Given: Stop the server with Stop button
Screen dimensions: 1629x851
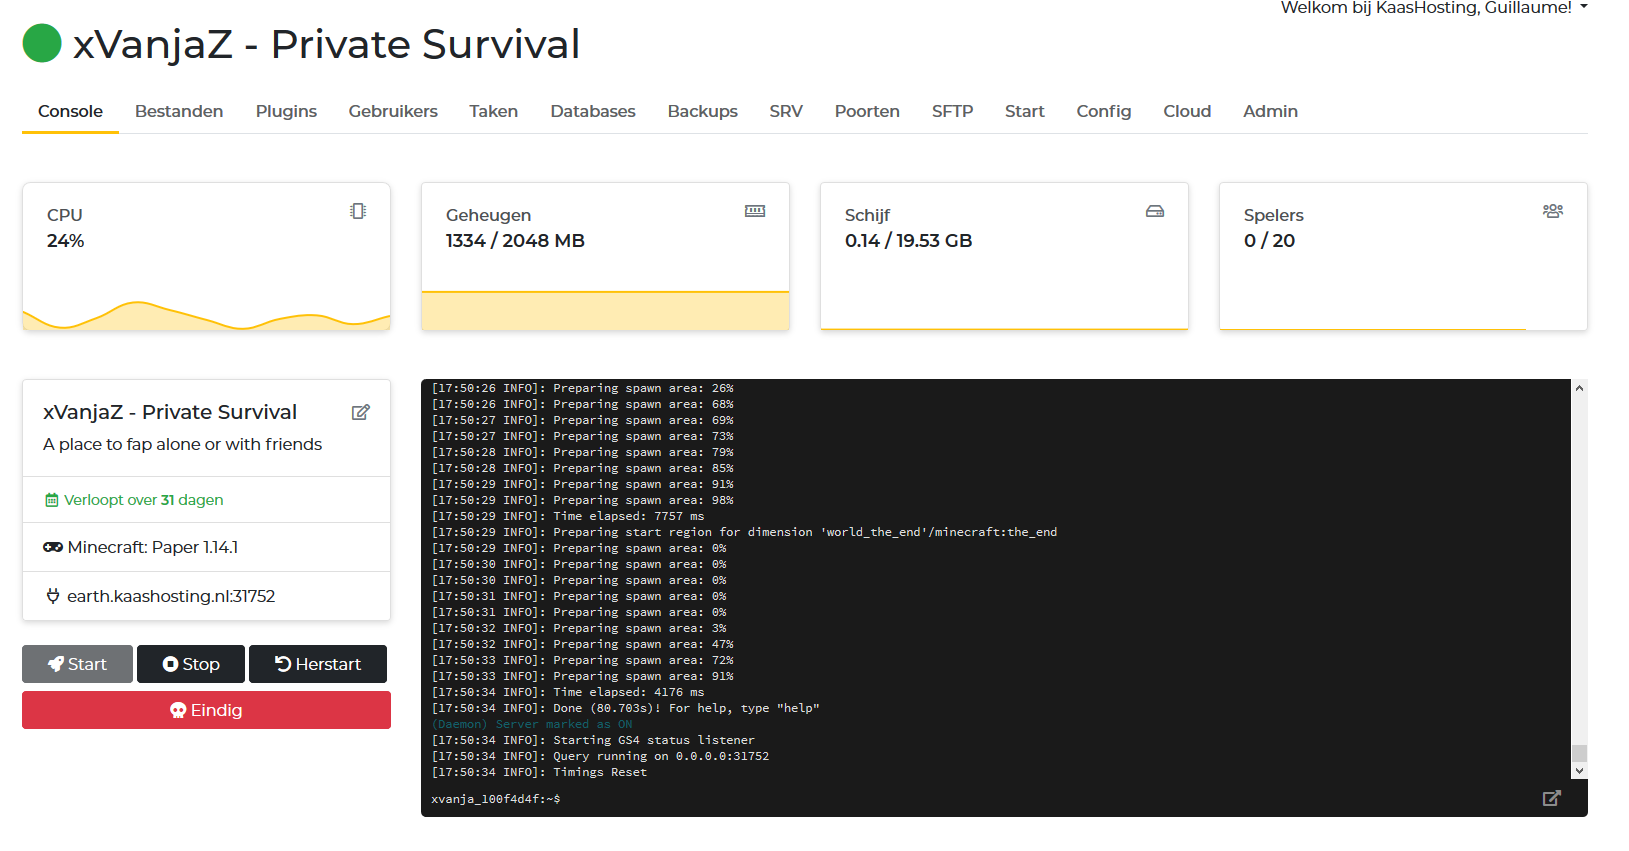Looking at the screenshot, I should 191,664.
